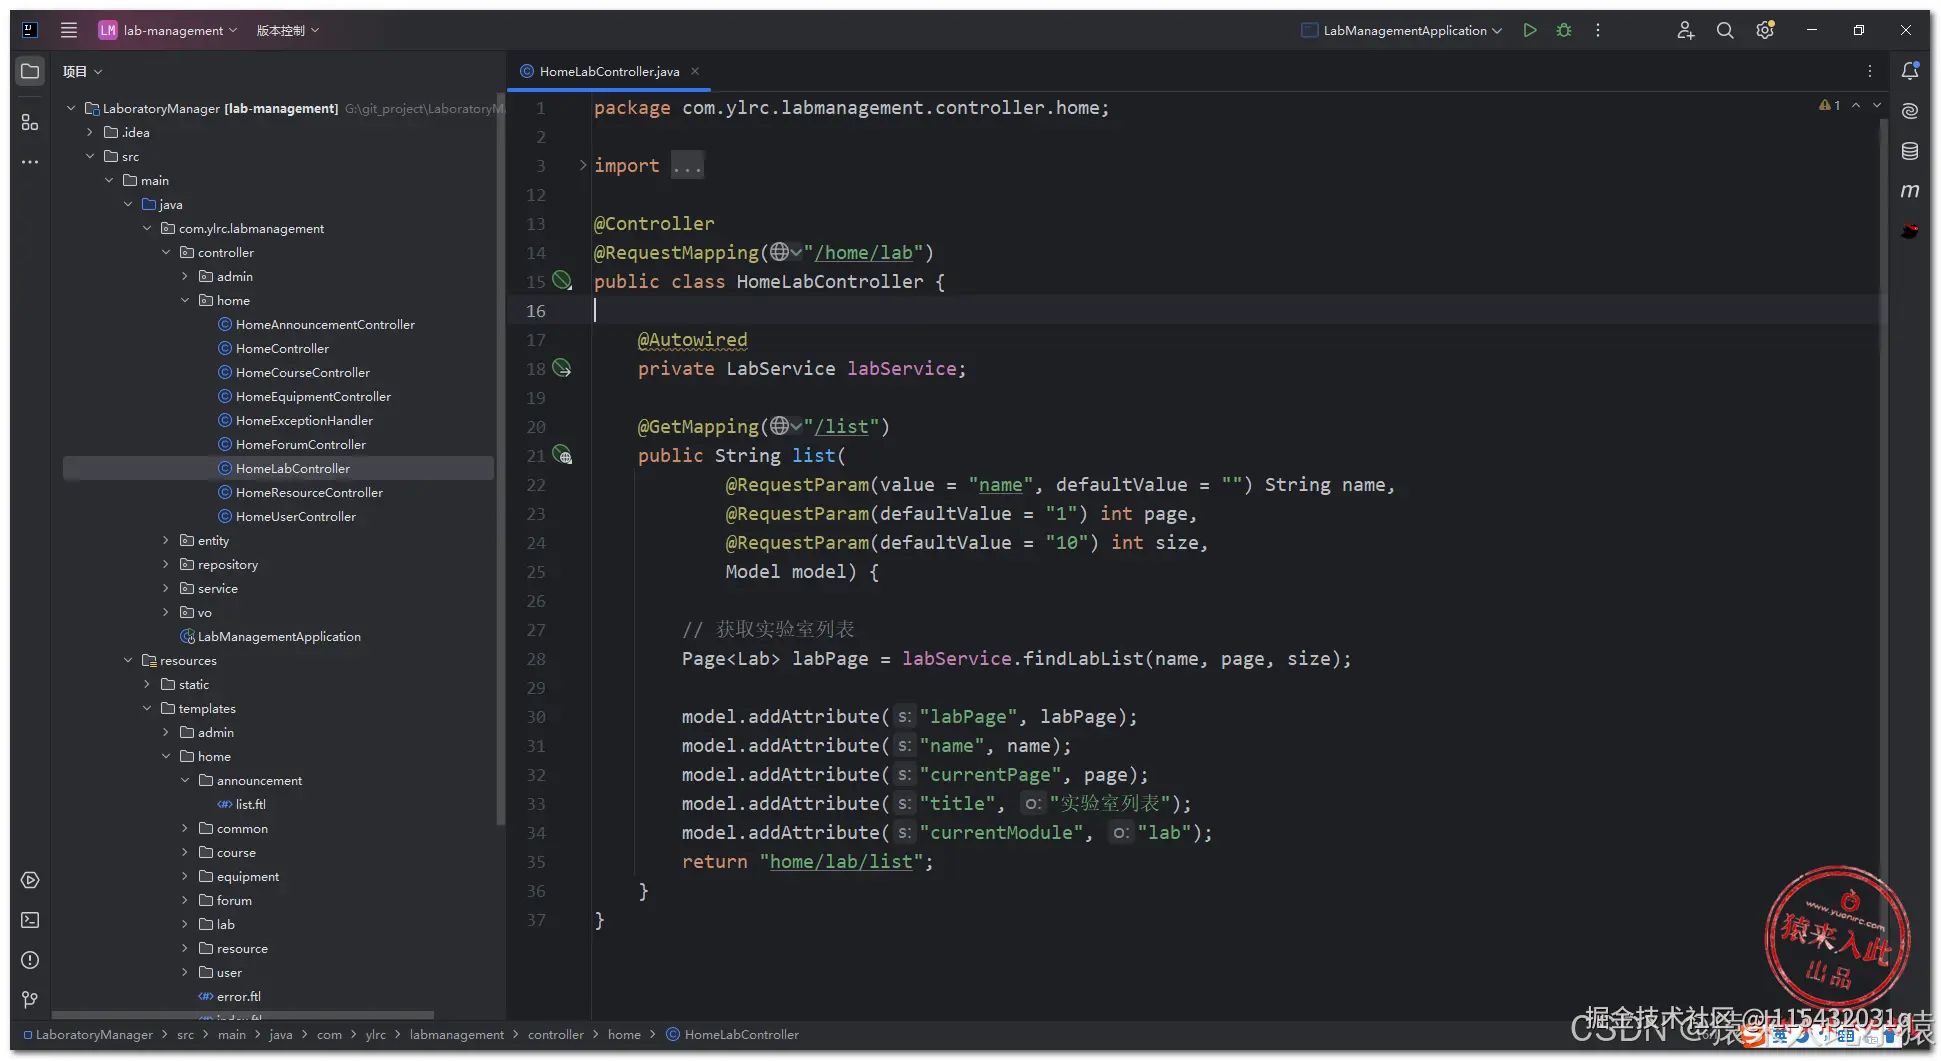Open the main hamburger menu
The width and height of the screenshot is (1941, 1061).
point(69,30)
